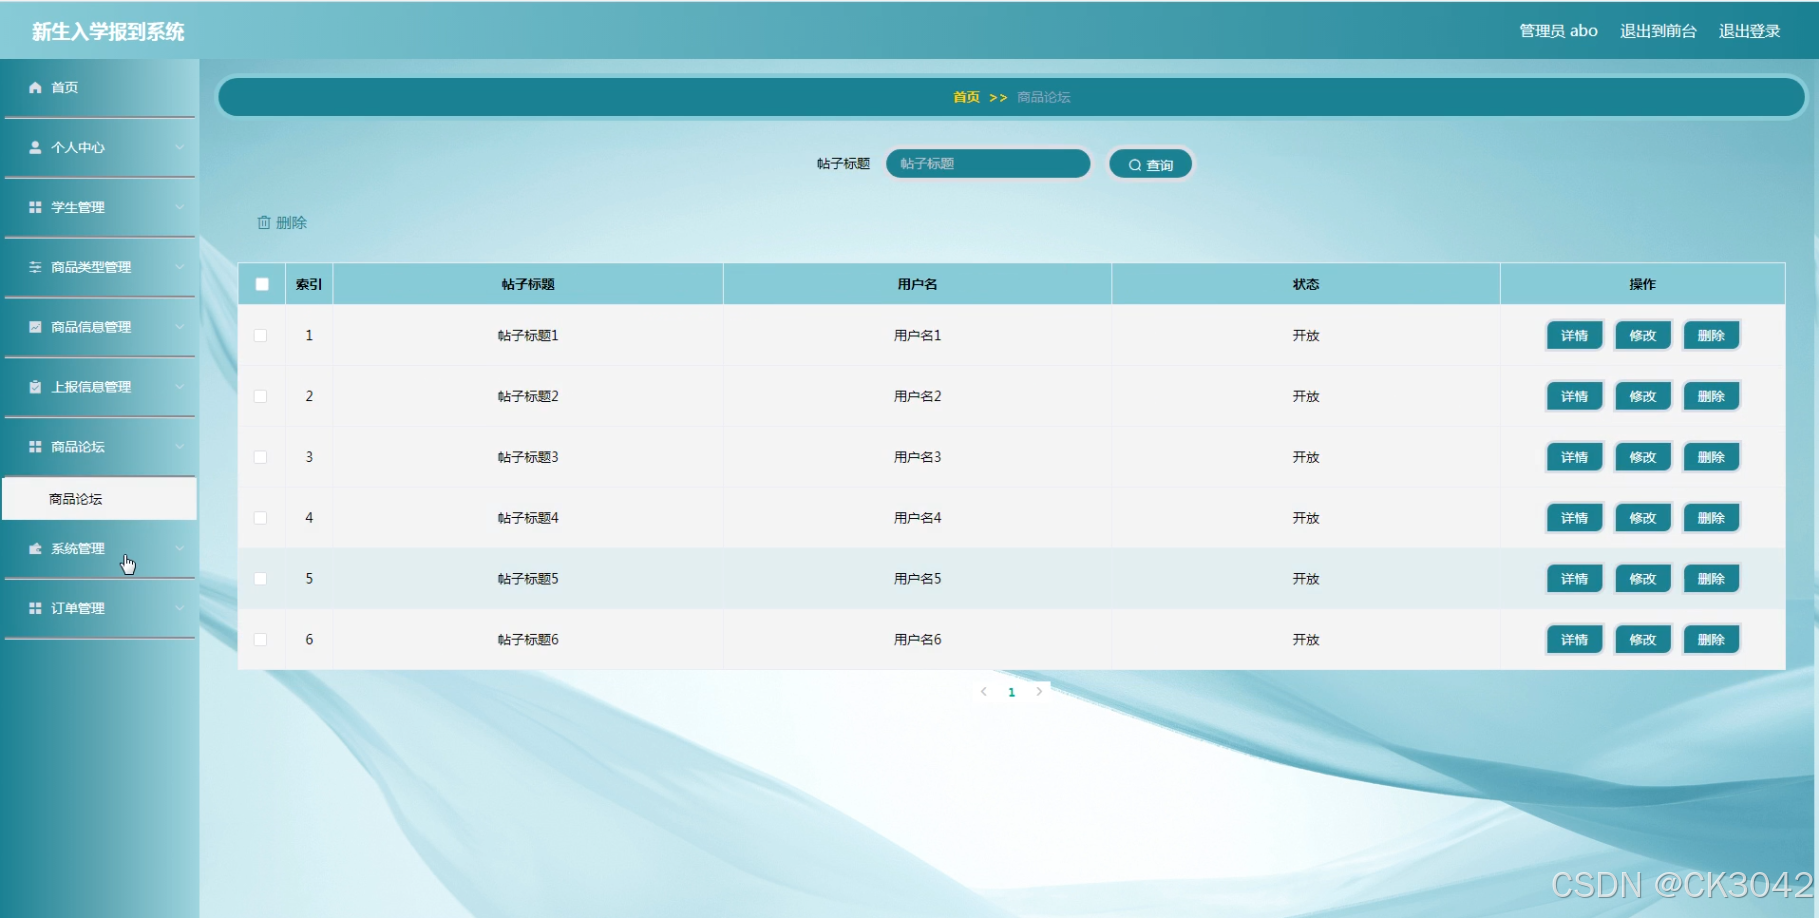The height and width of the screenshot is (918, 1819).
Task: Check the checkbox for row 2
Action: tap(260, 397)
